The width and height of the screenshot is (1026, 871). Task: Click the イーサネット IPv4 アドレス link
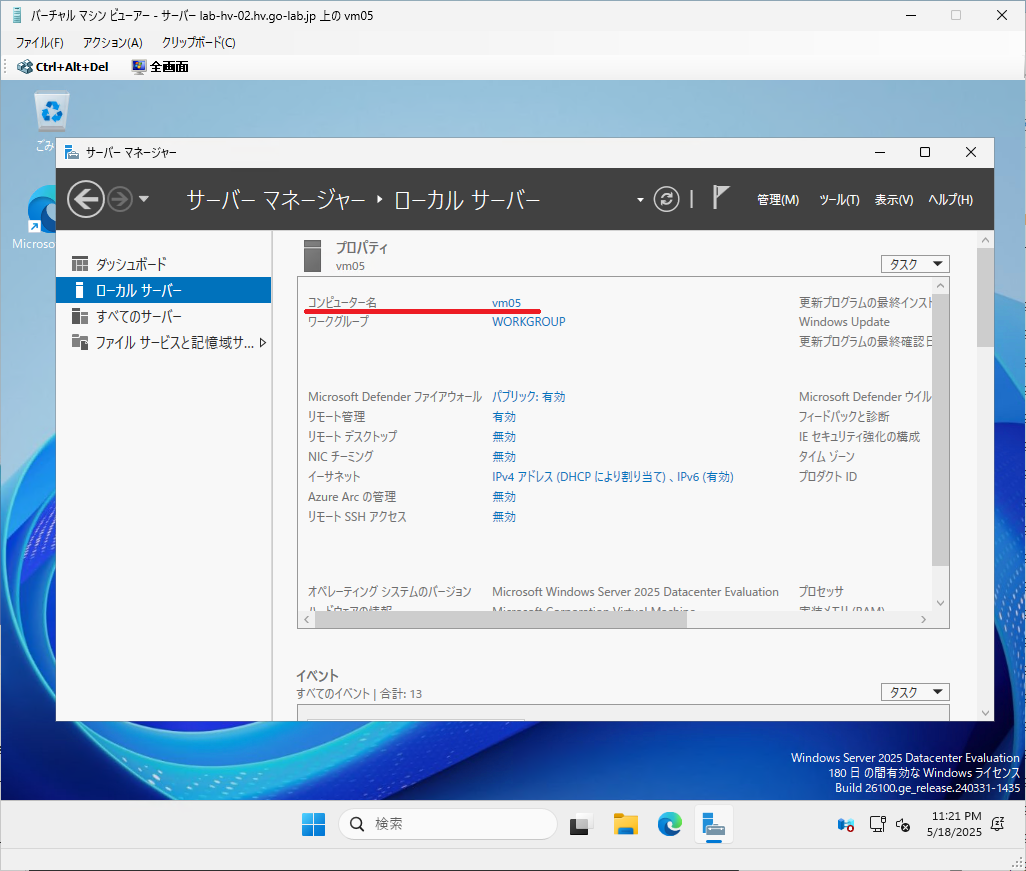[612, 477]
